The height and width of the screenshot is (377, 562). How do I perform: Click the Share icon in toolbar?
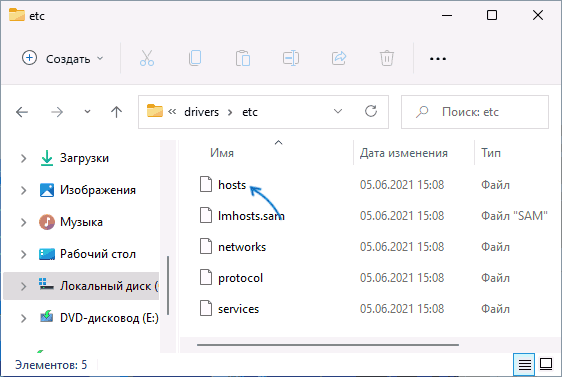tap(339, 58)
